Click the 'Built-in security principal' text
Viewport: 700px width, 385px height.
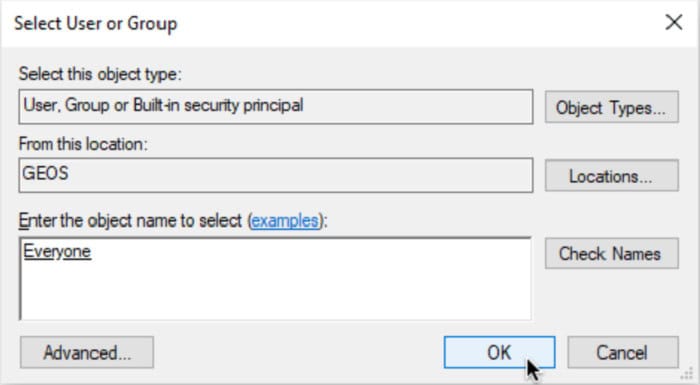pos(218,105)
